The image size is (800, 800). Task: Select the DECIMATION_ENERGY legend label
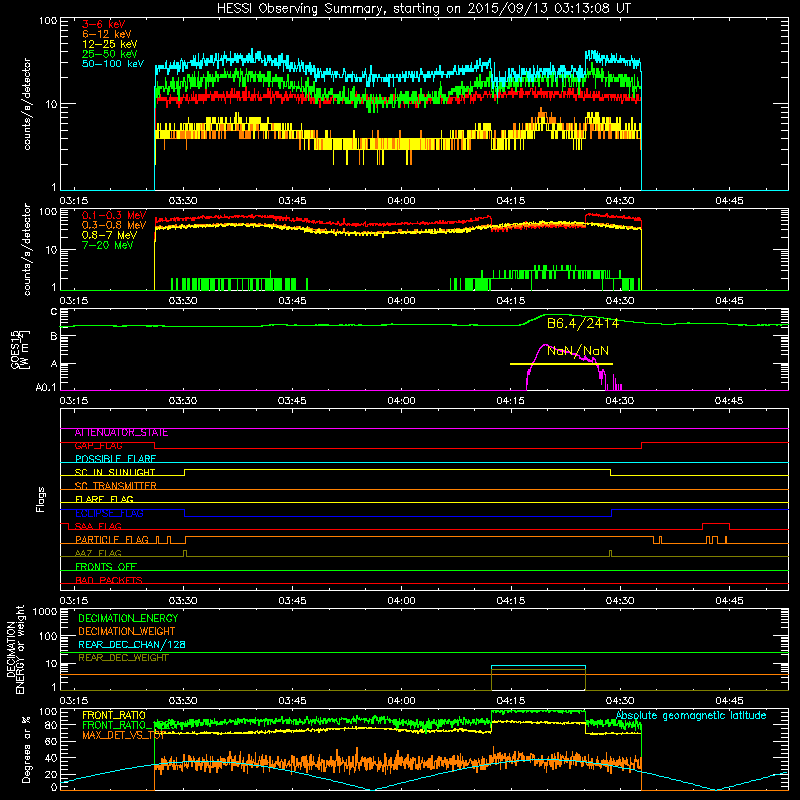pos(128,618)
